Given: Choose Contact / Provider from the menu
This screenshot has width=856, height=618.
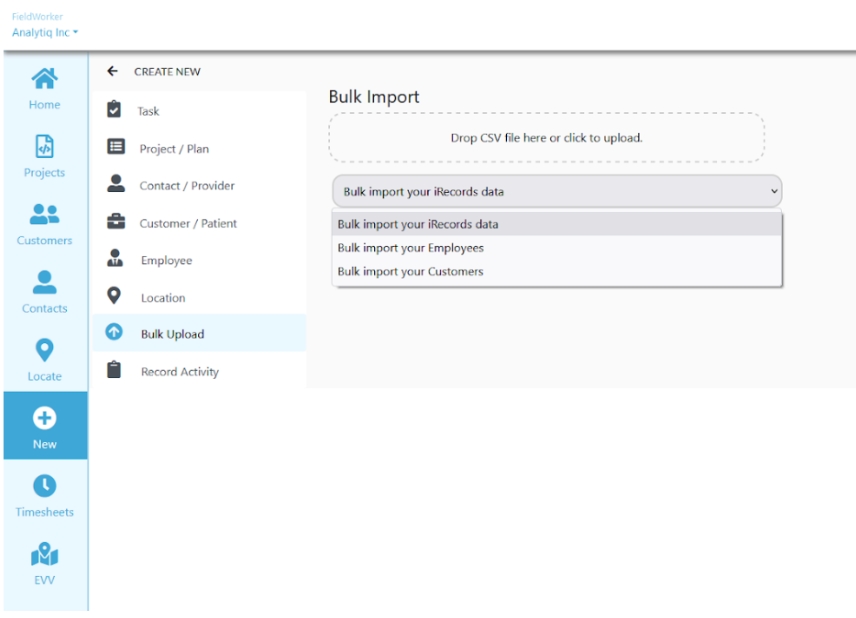Looking at the screenshot, I should coord(187,186).
